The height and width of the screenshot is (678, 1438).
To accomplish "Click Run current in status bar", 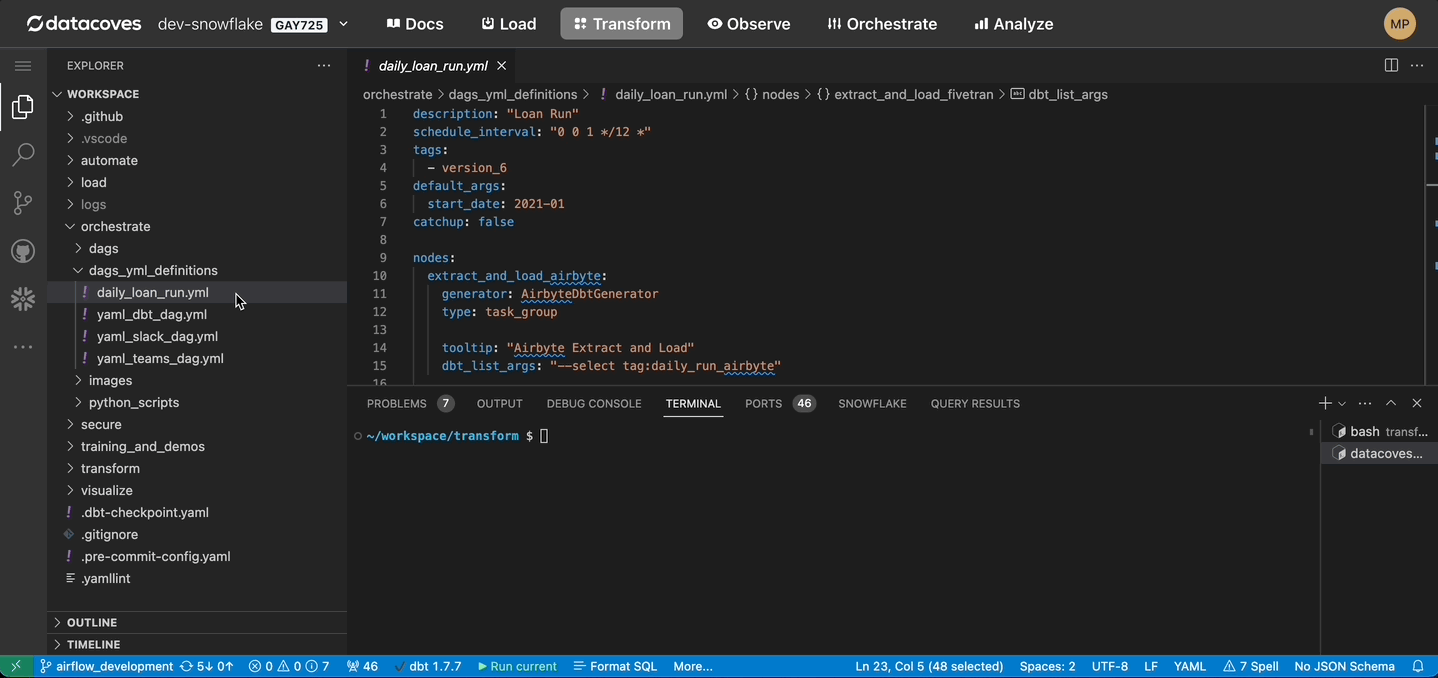I will pyautogui.click(x=517, y=666).
